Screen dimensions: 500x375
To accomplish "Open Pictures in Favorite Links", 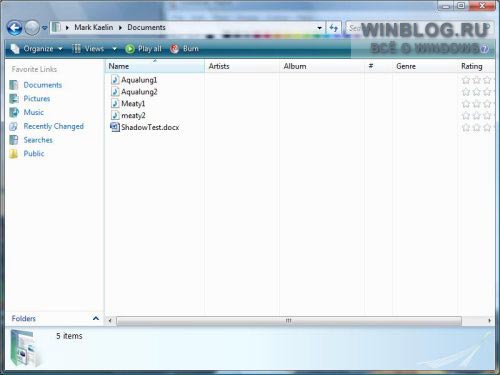I will [37, 99].
